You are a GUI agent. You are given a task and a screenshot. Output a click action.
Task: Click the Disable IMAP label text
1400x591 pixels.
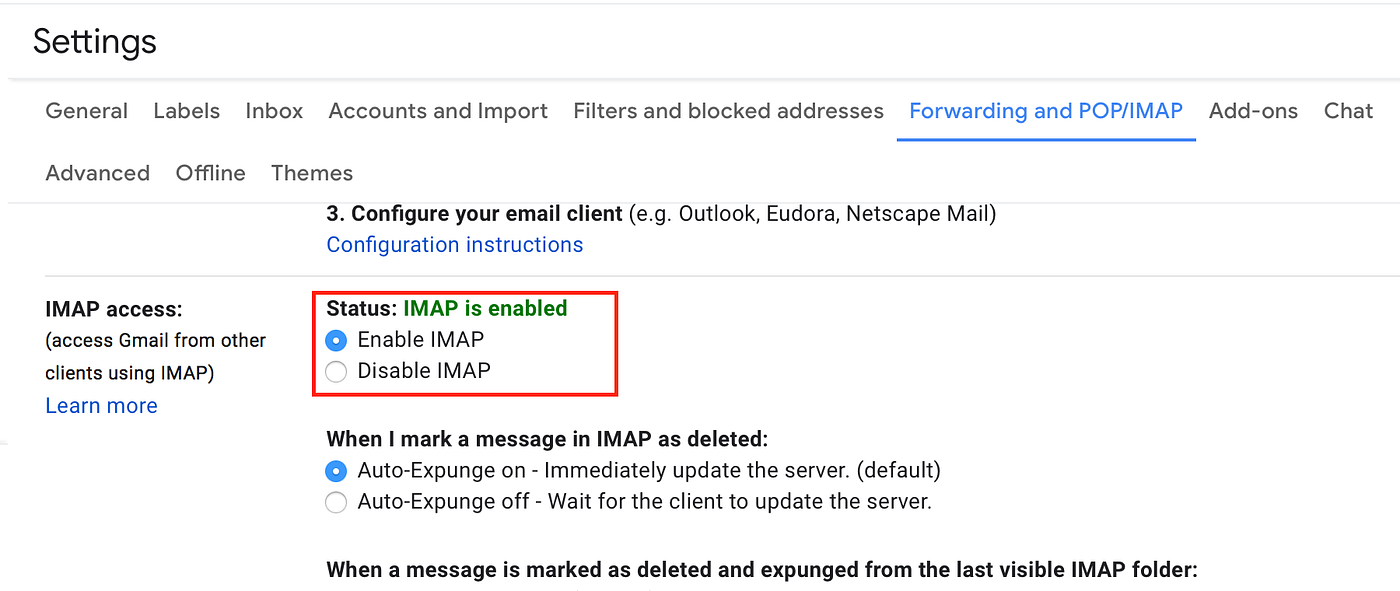tap(424, 372)
